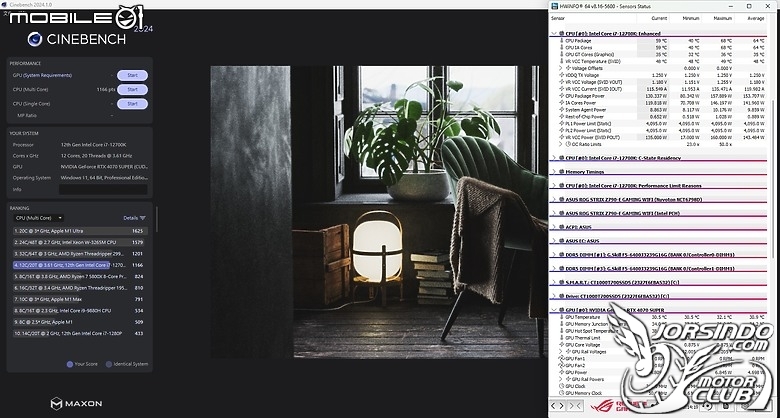
Task: Expand the Performance Limit Reasons group
Action: (554, 186)
